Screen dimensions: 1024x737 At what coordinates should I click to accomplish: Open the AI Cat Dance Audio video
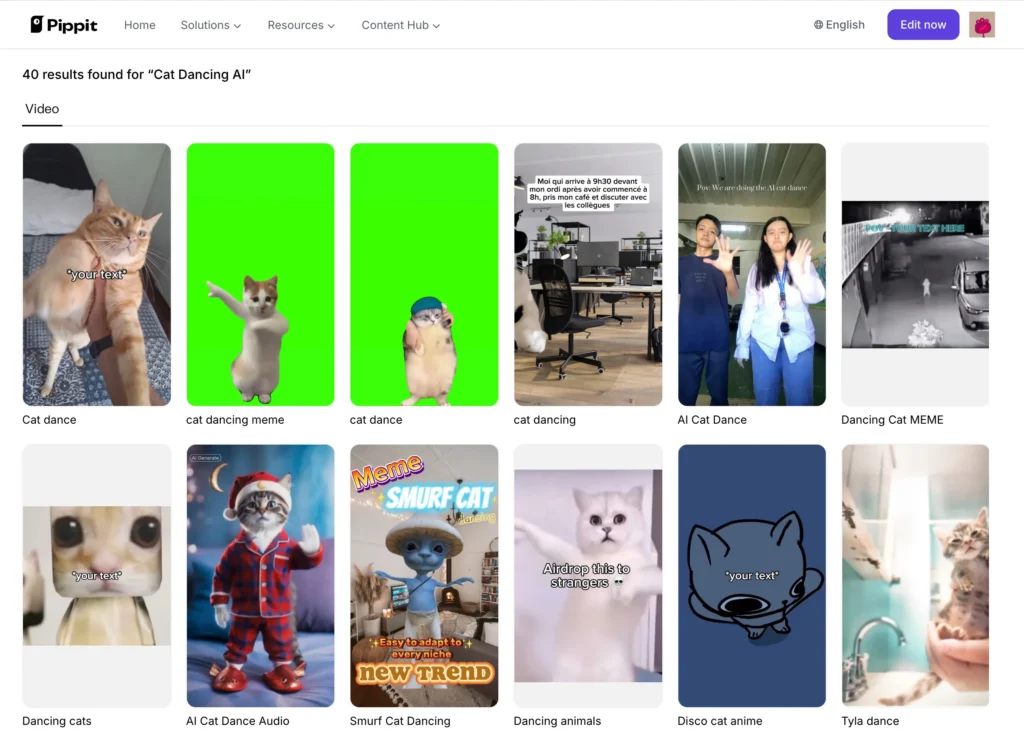(260, 575)
